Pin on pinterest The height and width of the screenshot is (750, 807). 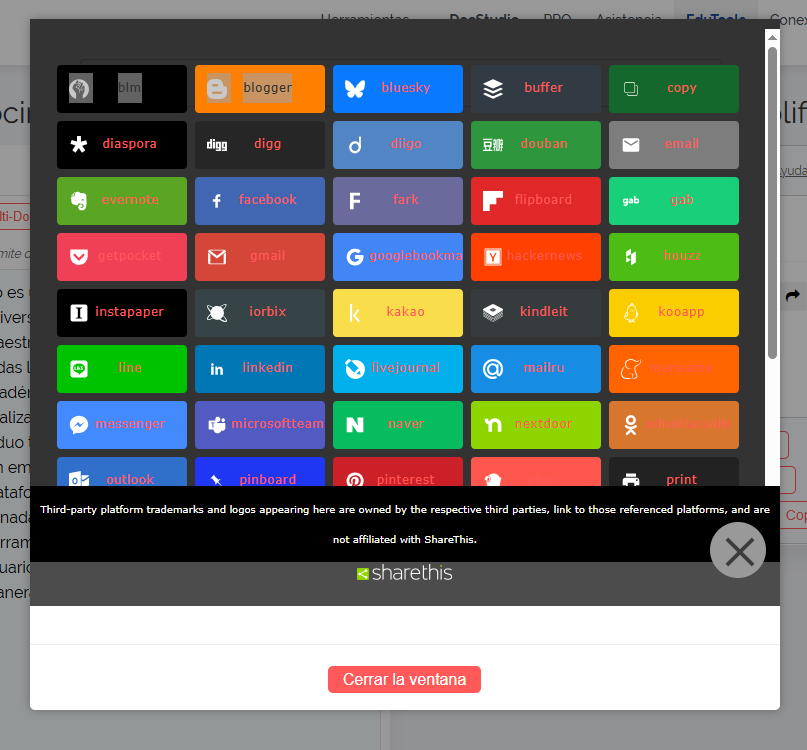pyautogui.click(x=398, y=472)
